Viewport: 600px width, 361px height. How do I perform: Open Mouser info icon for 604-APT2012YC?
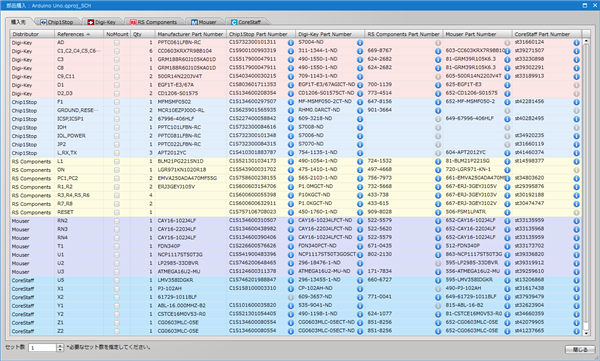[507, 153]
